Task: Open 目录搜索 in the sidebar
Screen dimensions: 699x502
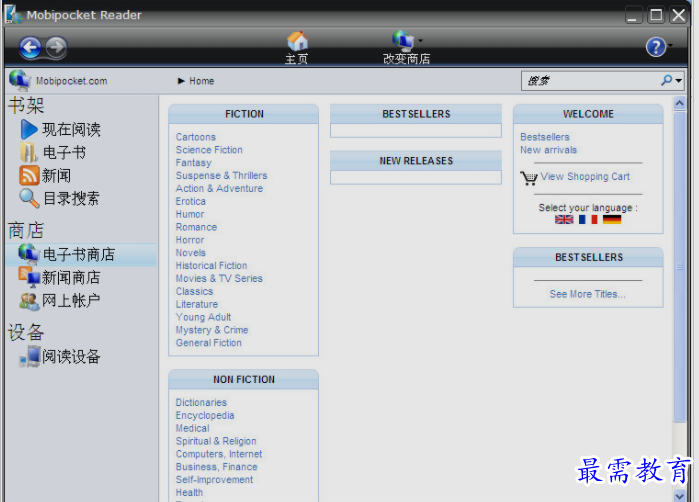Action: click(x=71, y=199)
